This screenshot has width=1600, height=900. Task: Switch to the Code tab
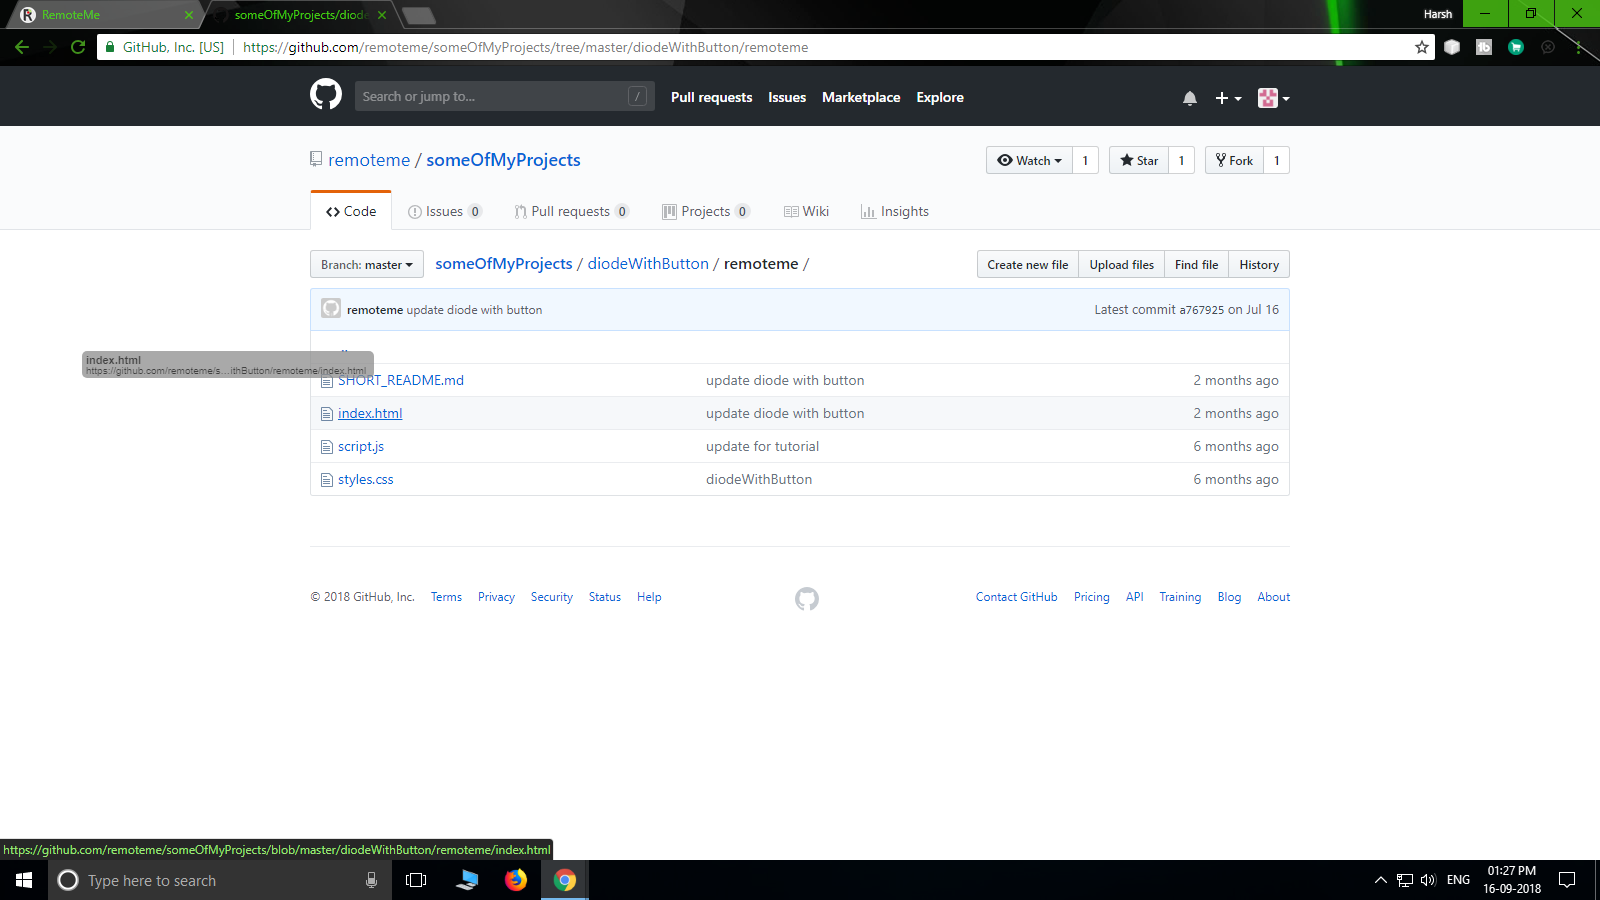click(351, 211)
